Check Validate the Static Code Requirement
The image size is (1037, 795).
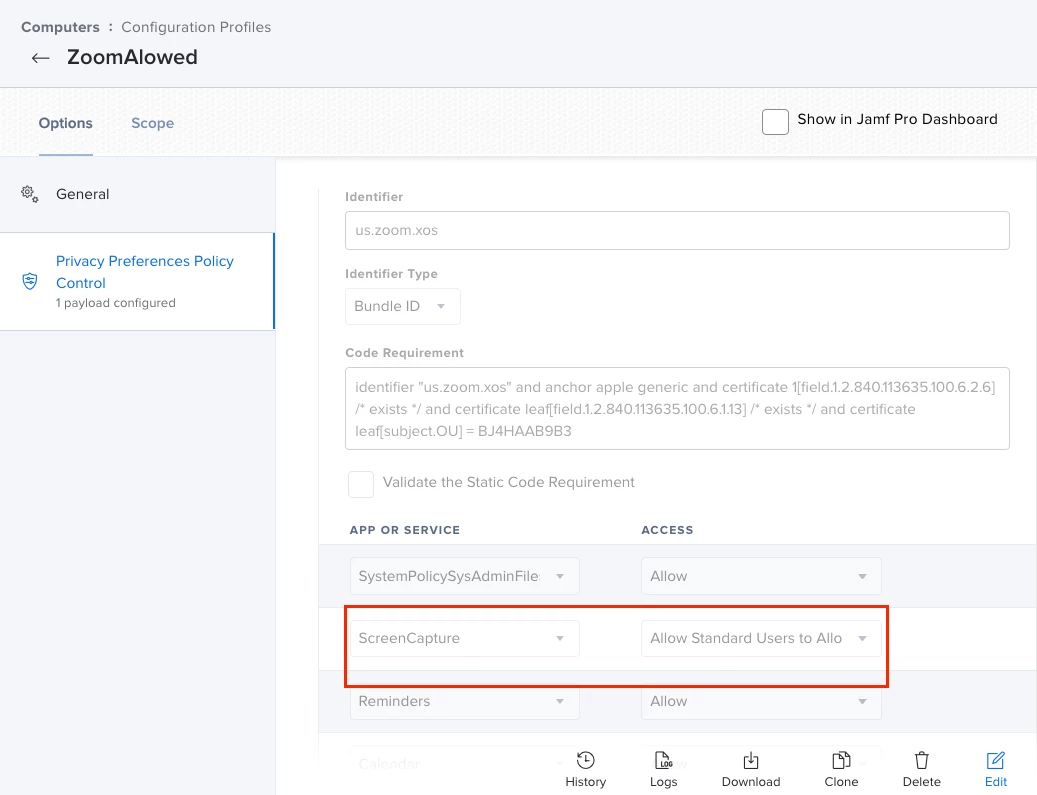pos(361,484)
